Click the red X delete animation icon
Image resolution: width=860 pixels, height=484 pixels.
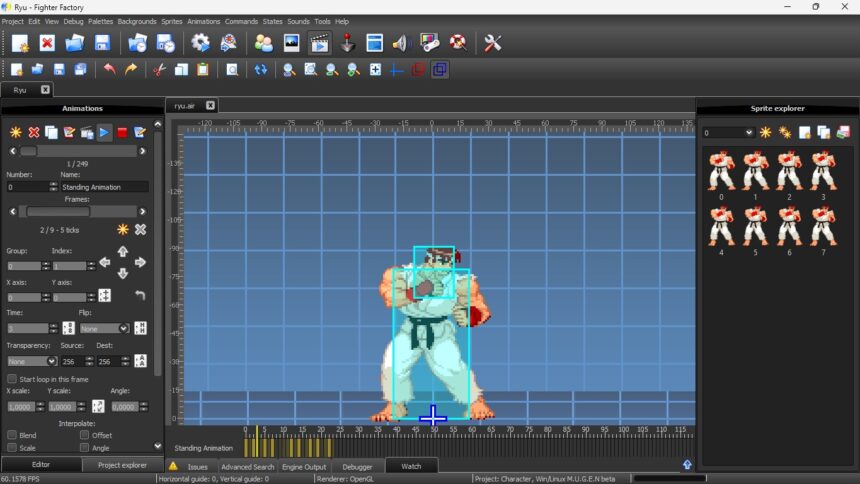33,132
